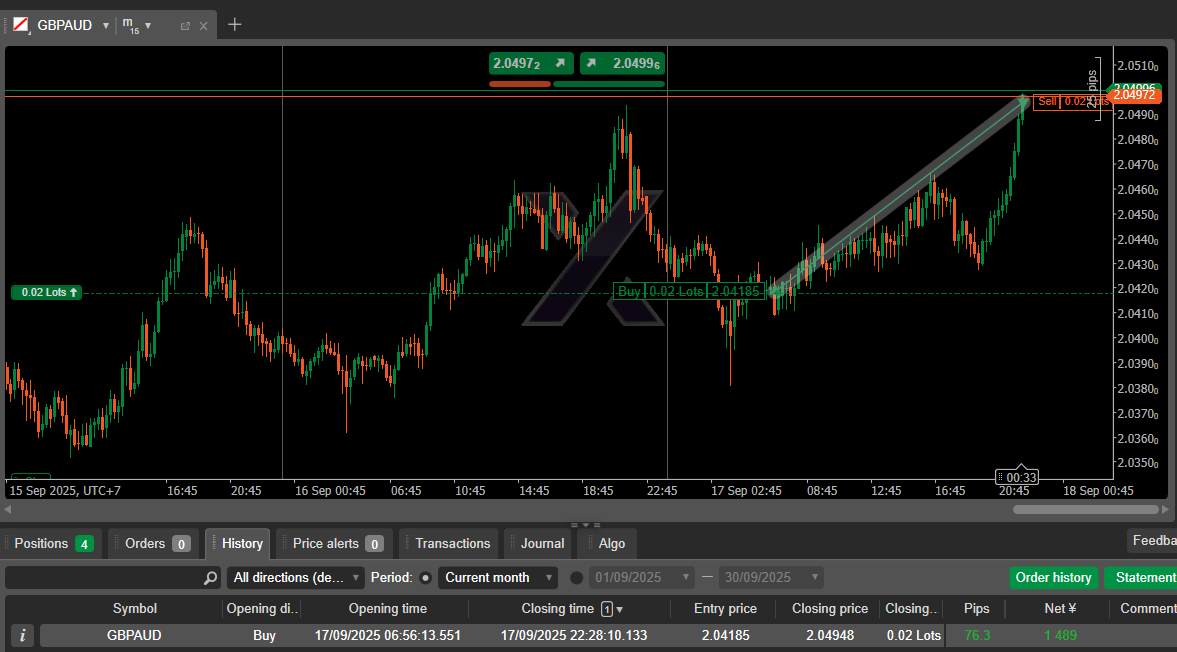The width and height of the screenshot is (1177, 652).
Task: Detach the chart into separate window
Action: pos(185,26)
